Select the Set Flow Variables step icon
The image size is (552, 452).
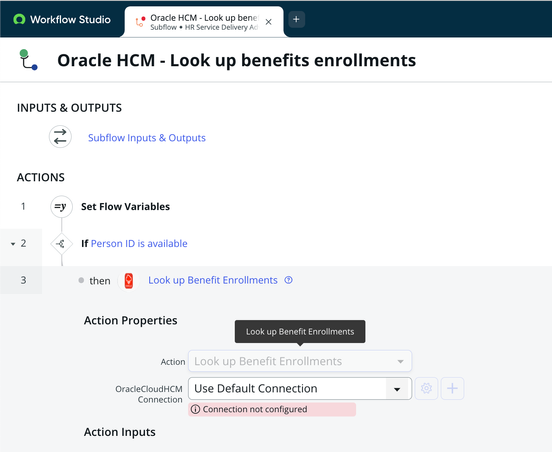[x=61, y=207]
